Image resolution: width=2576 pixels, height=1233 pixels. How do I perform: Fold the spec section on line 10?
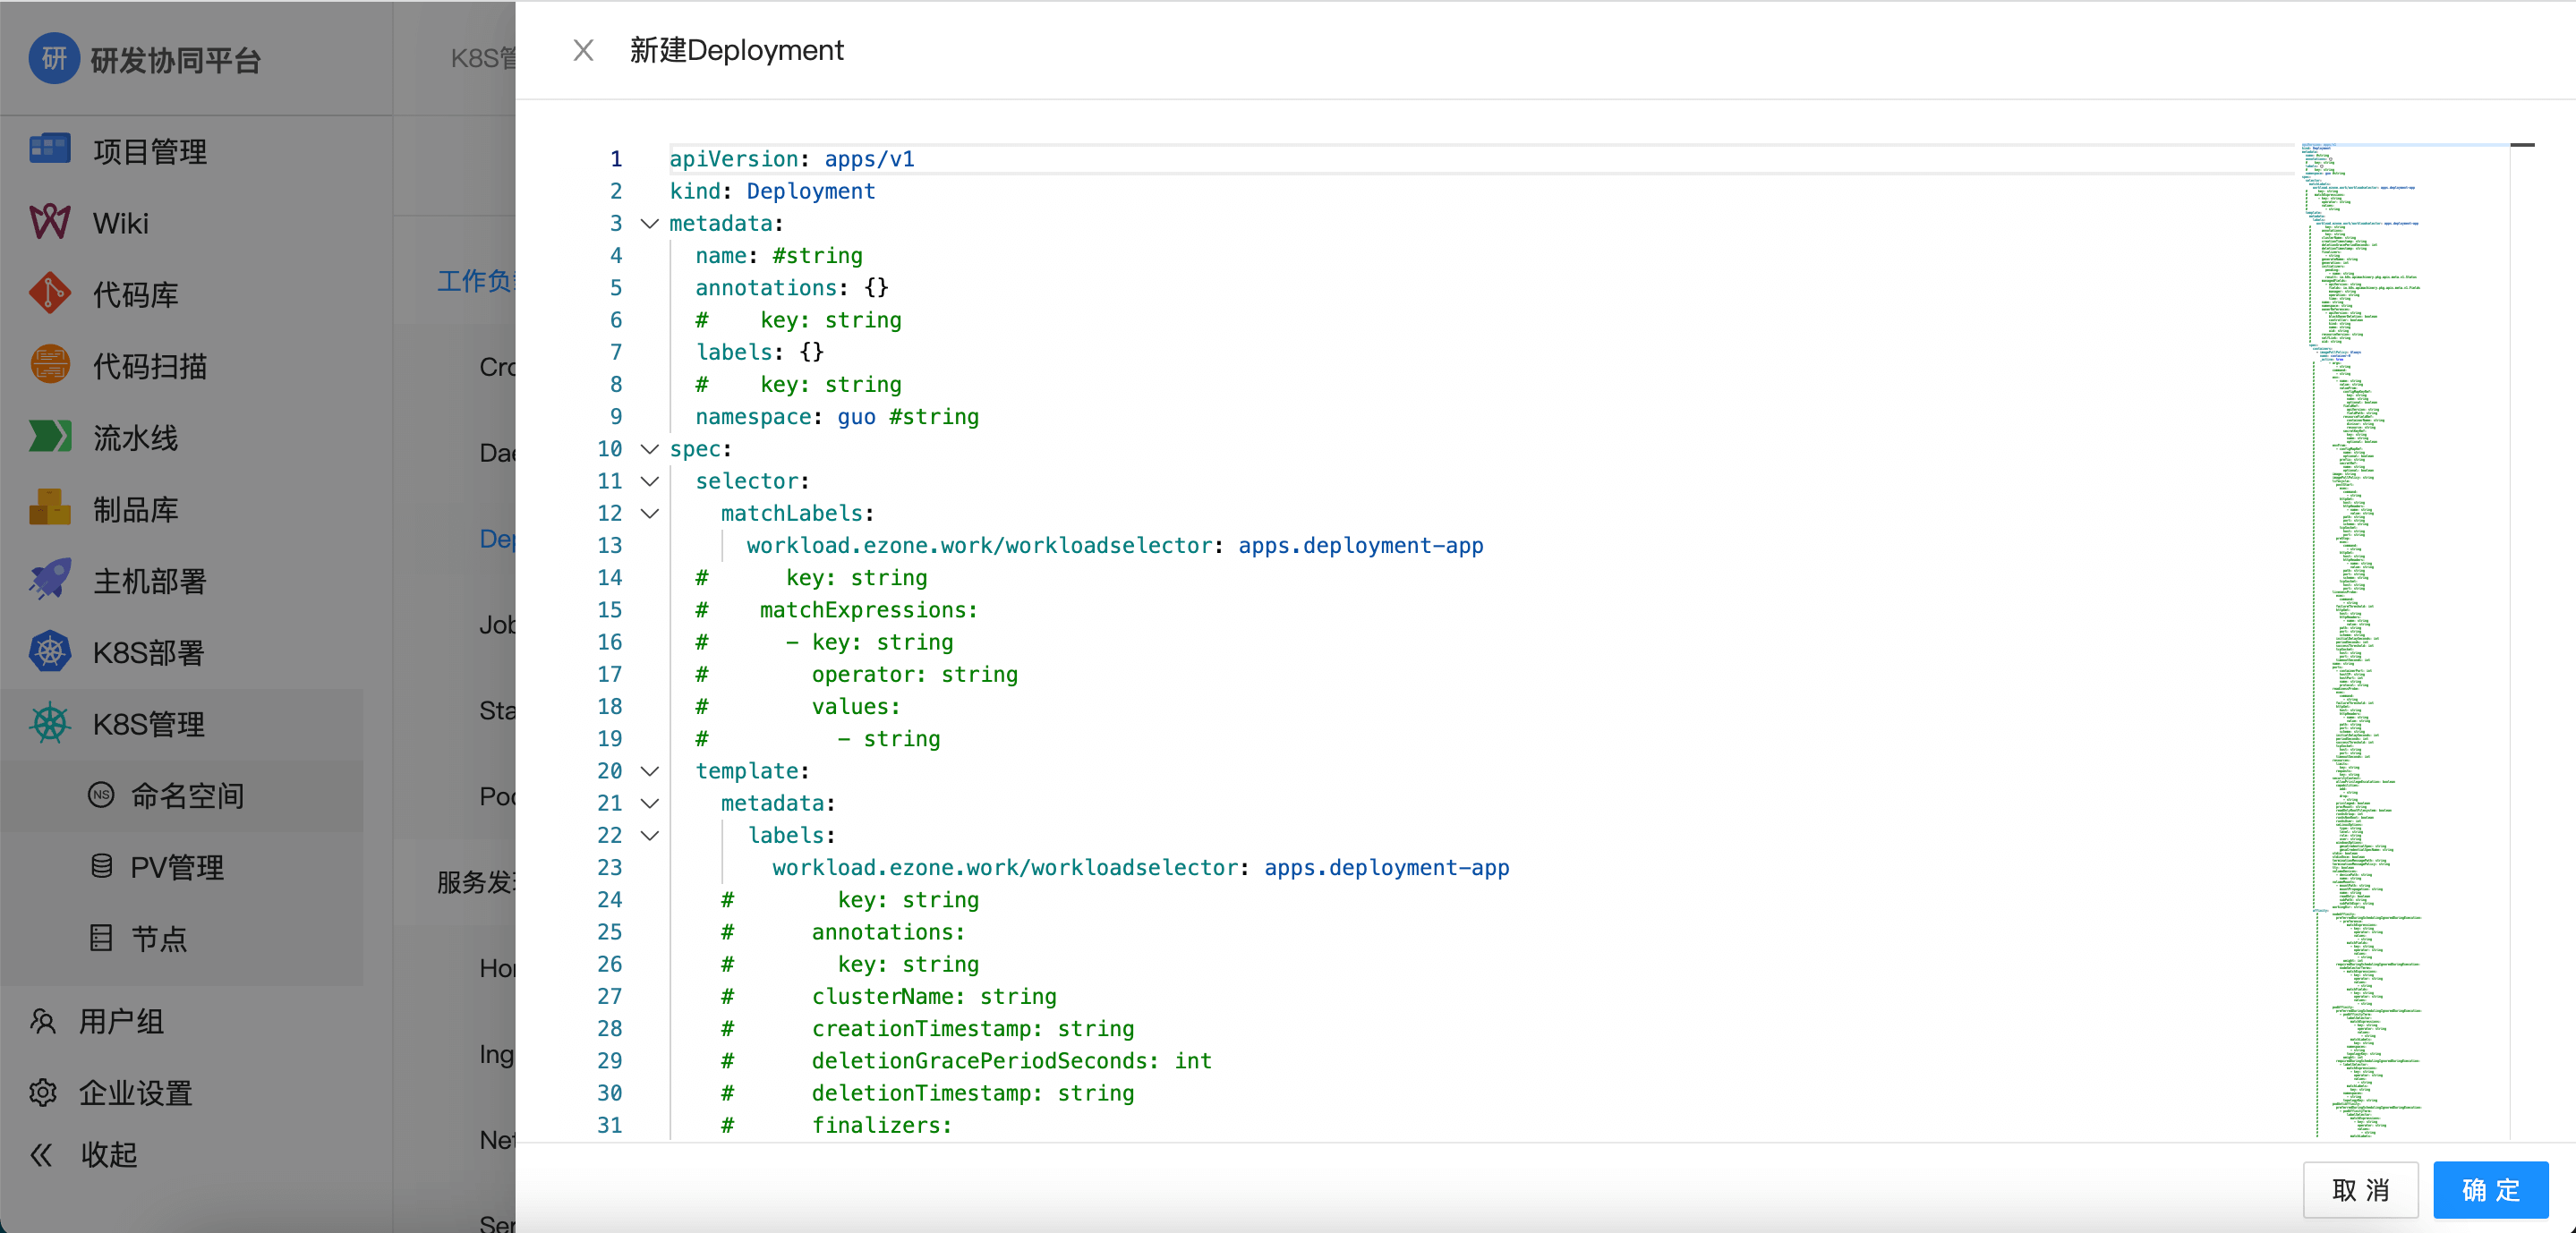(649, 449)
